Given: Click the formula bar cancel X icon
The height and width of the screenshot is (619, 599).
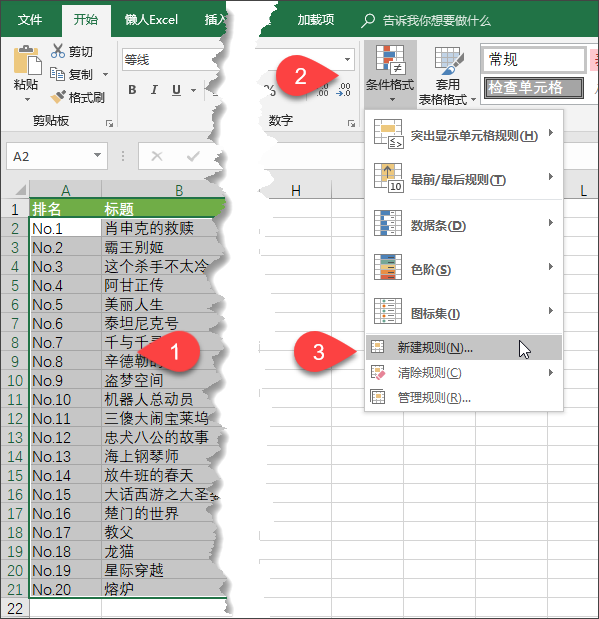Looking at the screenshot, I should pyautogui.click(x=157, y=156).
